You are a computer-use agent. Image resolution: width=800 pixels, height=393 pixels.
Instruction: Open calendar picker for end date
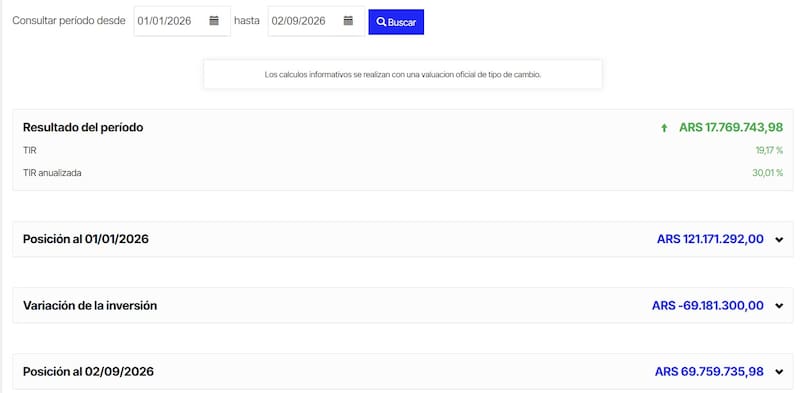click(348, 21)
